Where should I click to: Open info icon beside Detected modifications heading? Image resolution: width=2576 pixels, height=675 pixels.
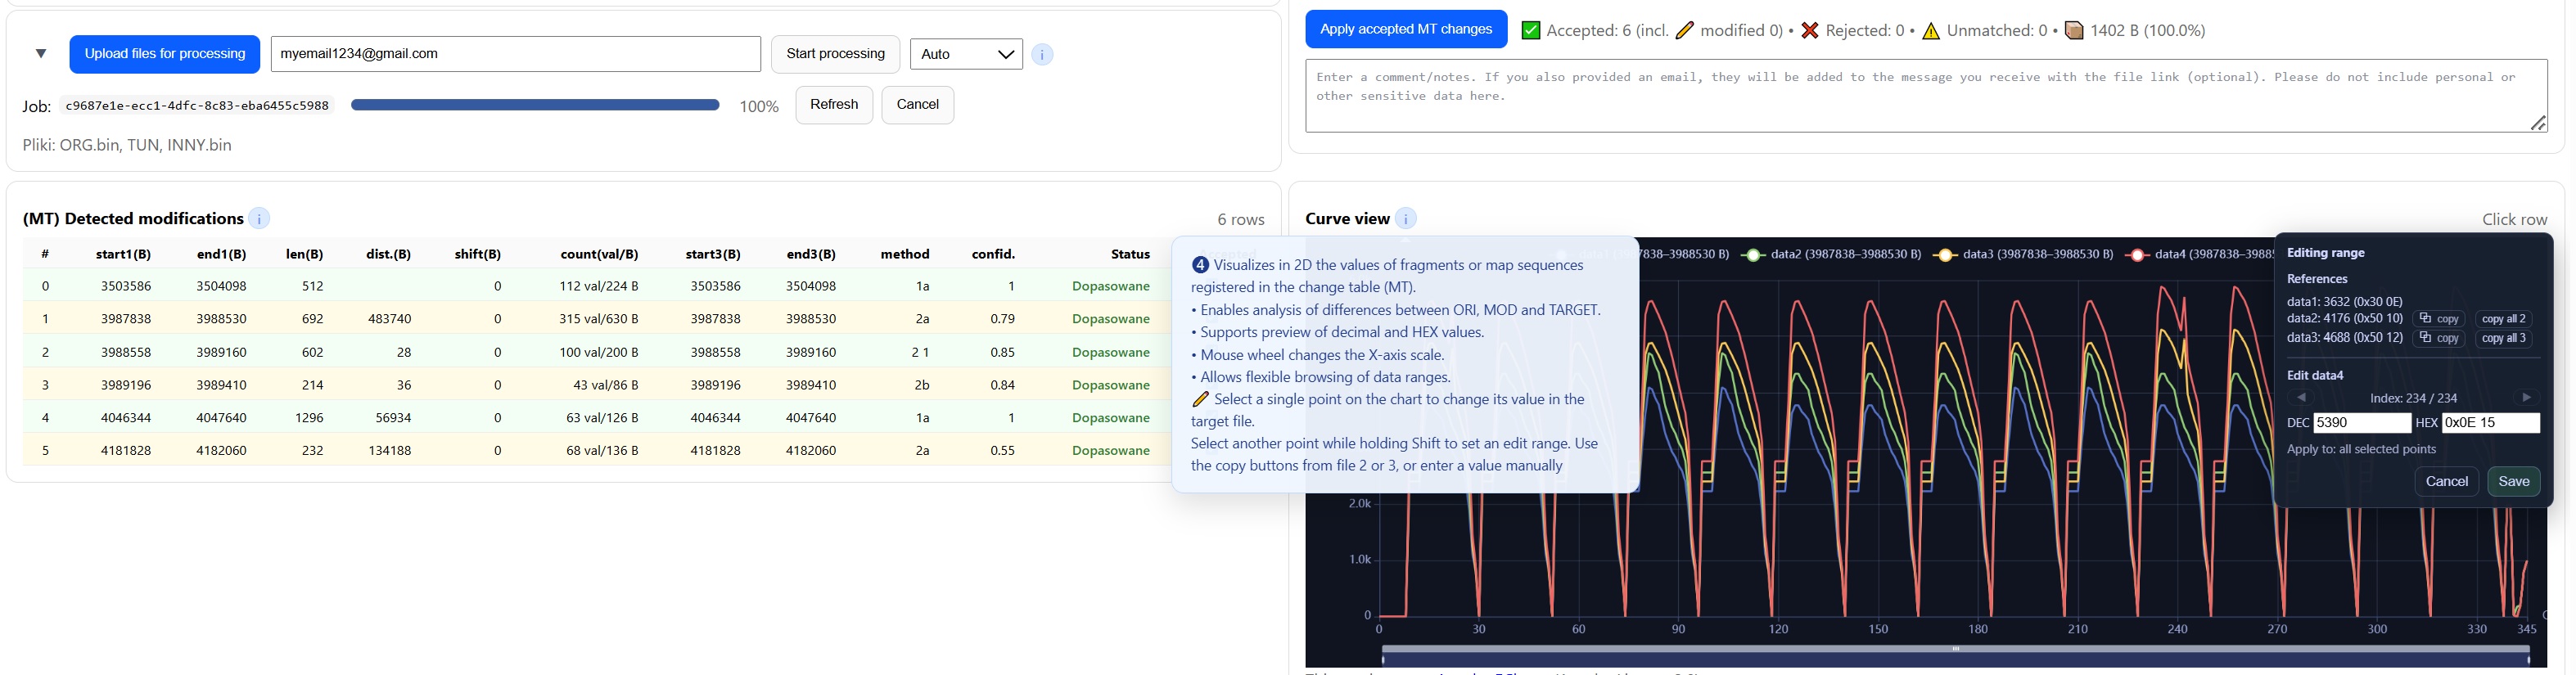pyautogui.click(x=259, y=219)
